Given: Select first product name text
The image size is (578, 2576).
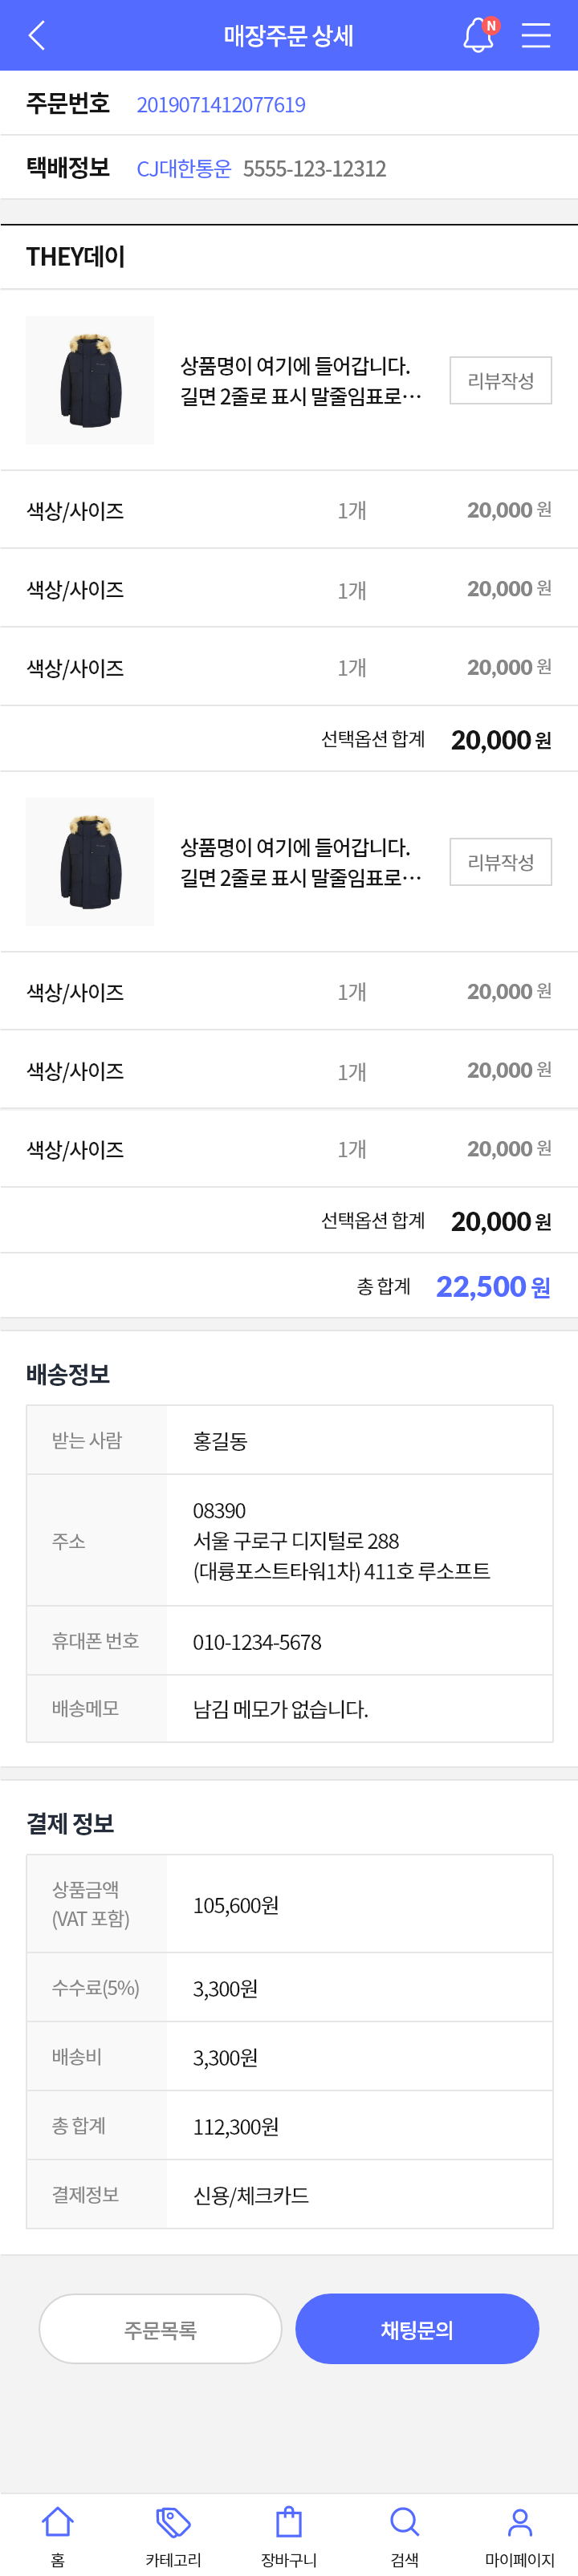Looking at the screenshot, I should tap(301, 381).
